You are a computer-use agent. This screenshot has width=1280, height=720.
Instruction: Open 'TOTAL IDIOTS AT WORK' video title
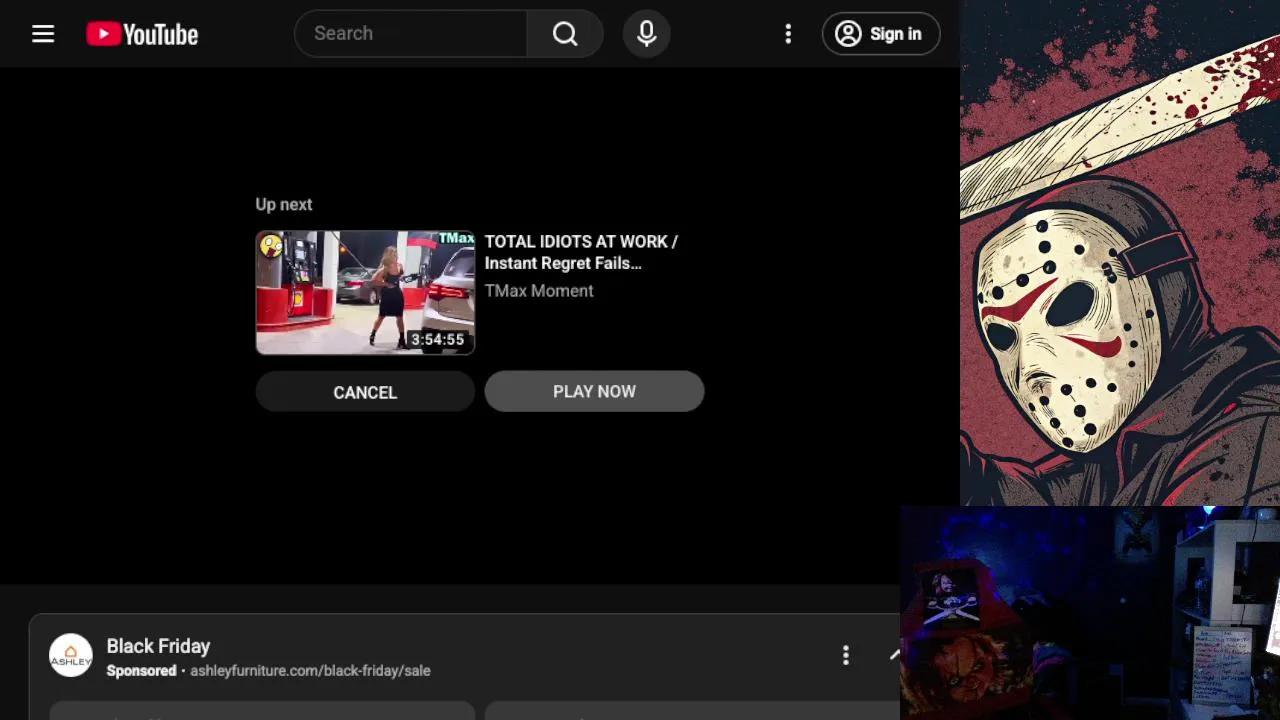[x=581, y=252]
